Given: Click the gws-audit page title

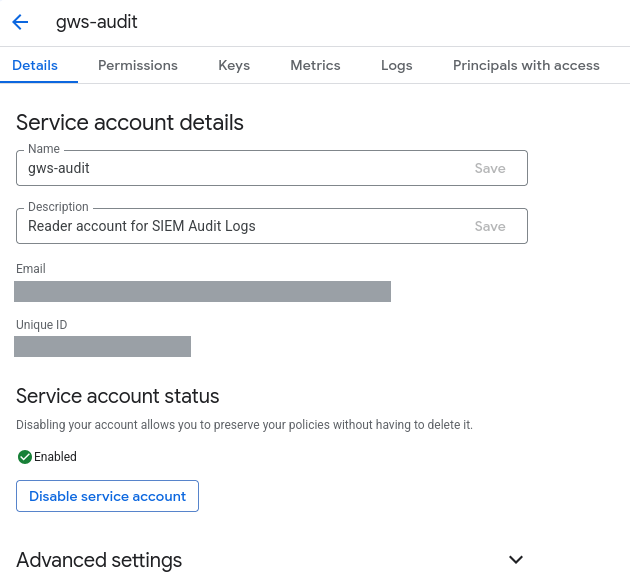Looking at the screenshot, I should [96, 22].
